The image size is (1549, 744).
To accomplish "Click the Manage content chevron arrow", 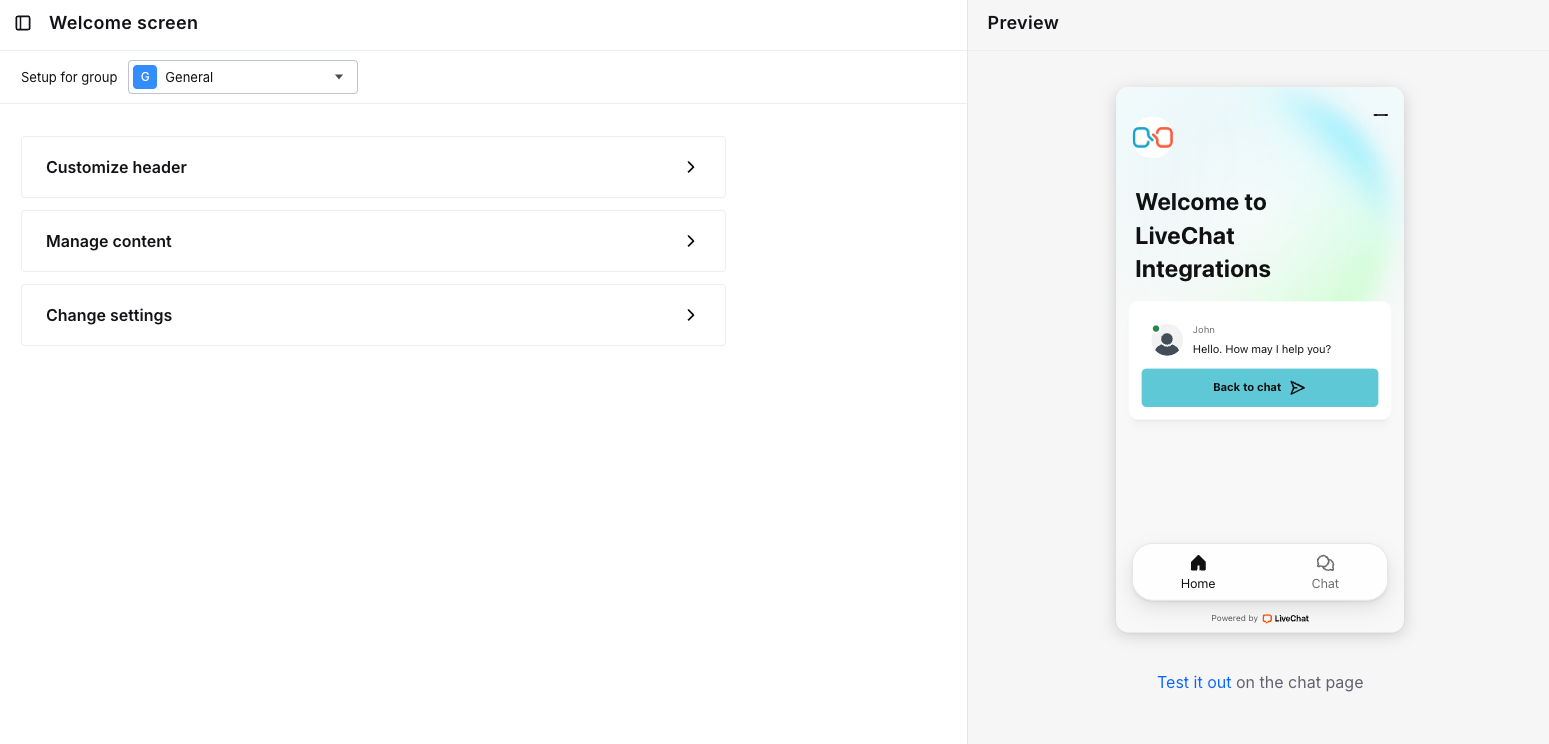I will coord(691,241).
